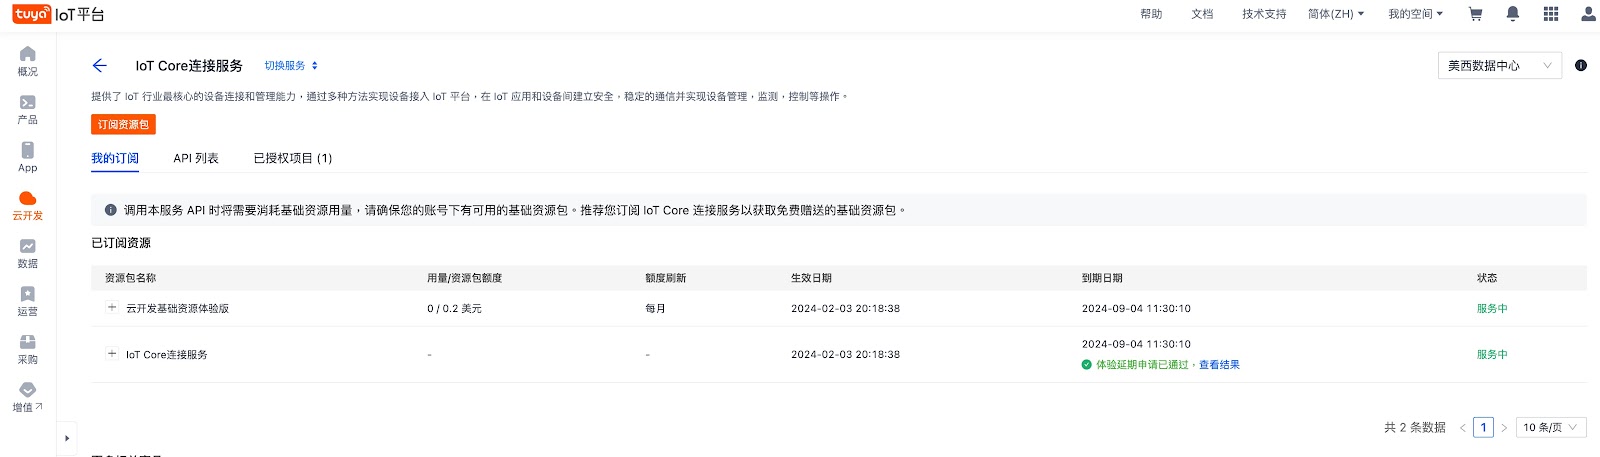This screenshot has width=1600, height=457.
Task: Click the next page arrow
Action: (1504, 428)
